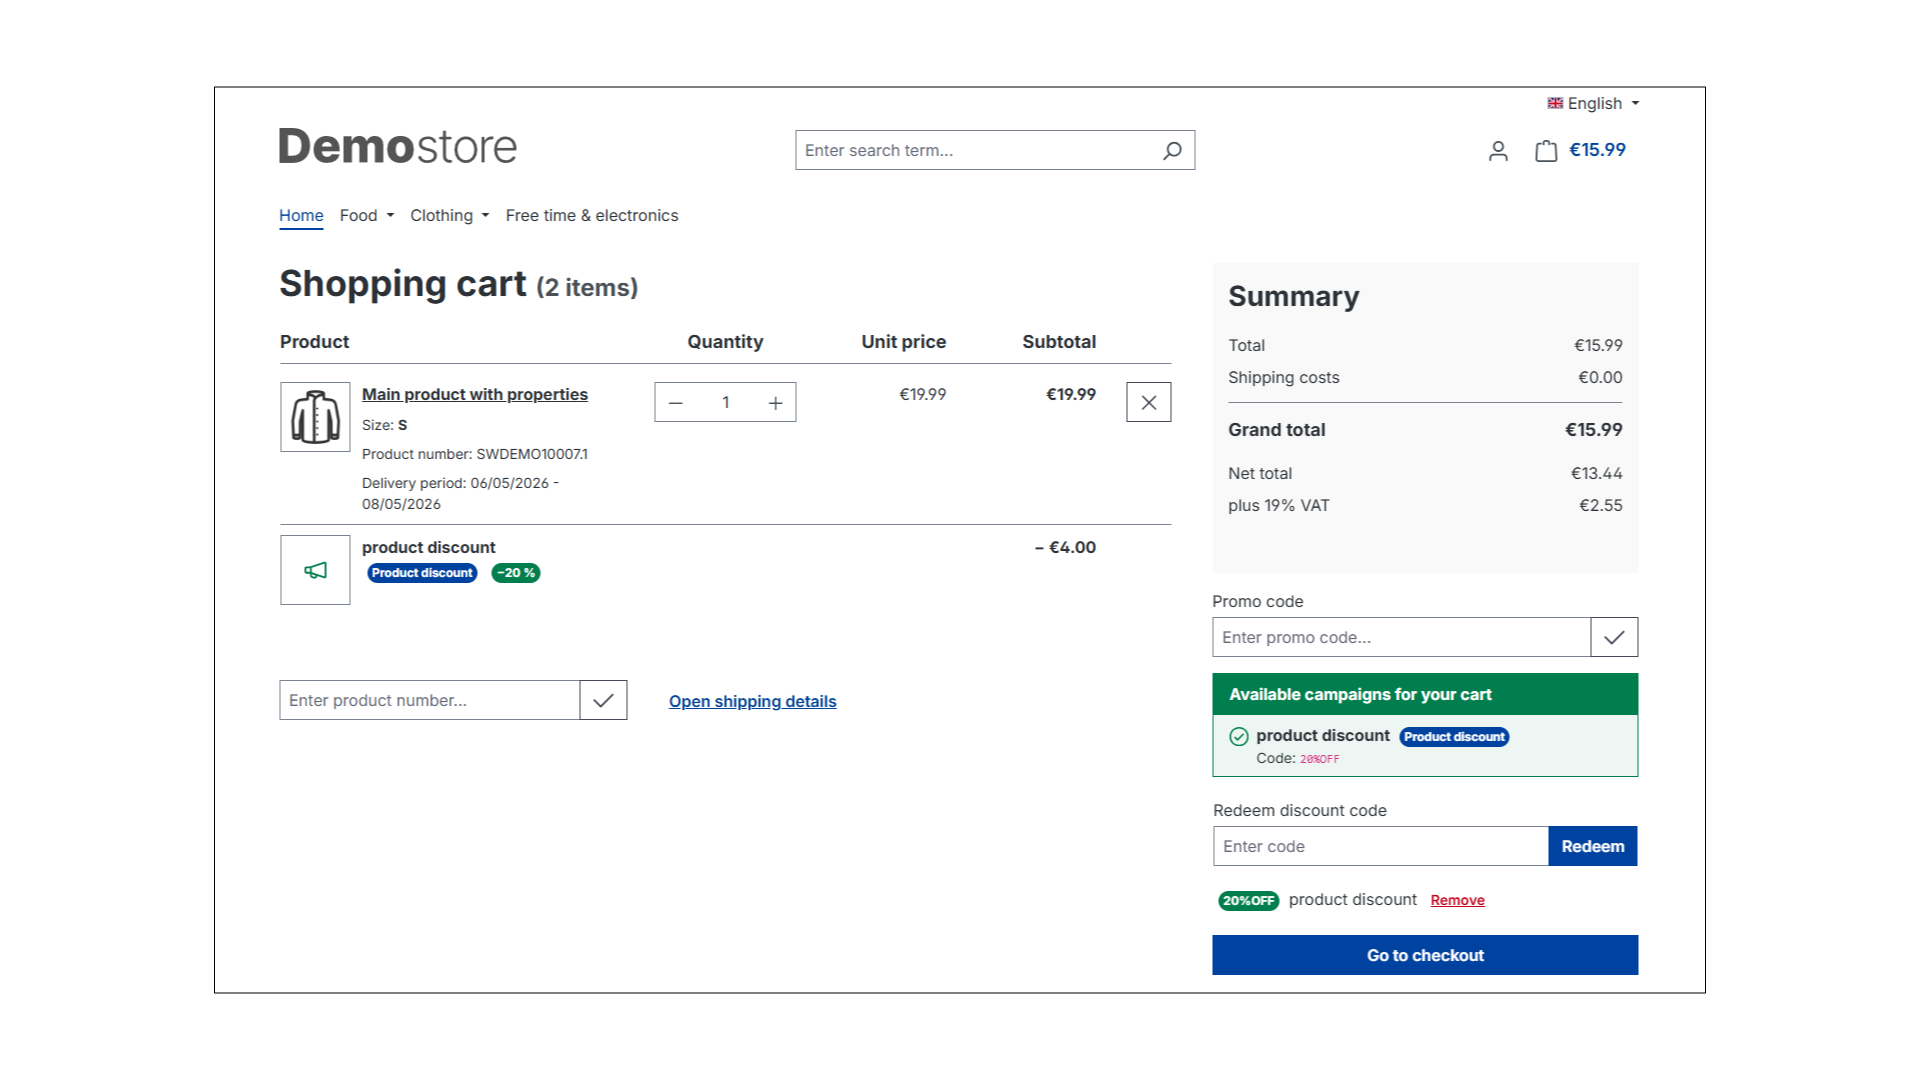Apply promo code with checkmark button

(1614, 637)
